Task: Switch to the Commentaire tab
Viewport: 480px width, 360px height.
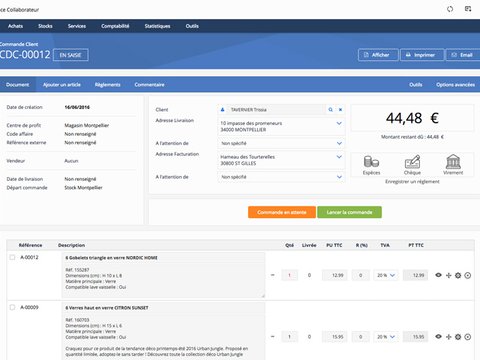Action: click(149, 85)
